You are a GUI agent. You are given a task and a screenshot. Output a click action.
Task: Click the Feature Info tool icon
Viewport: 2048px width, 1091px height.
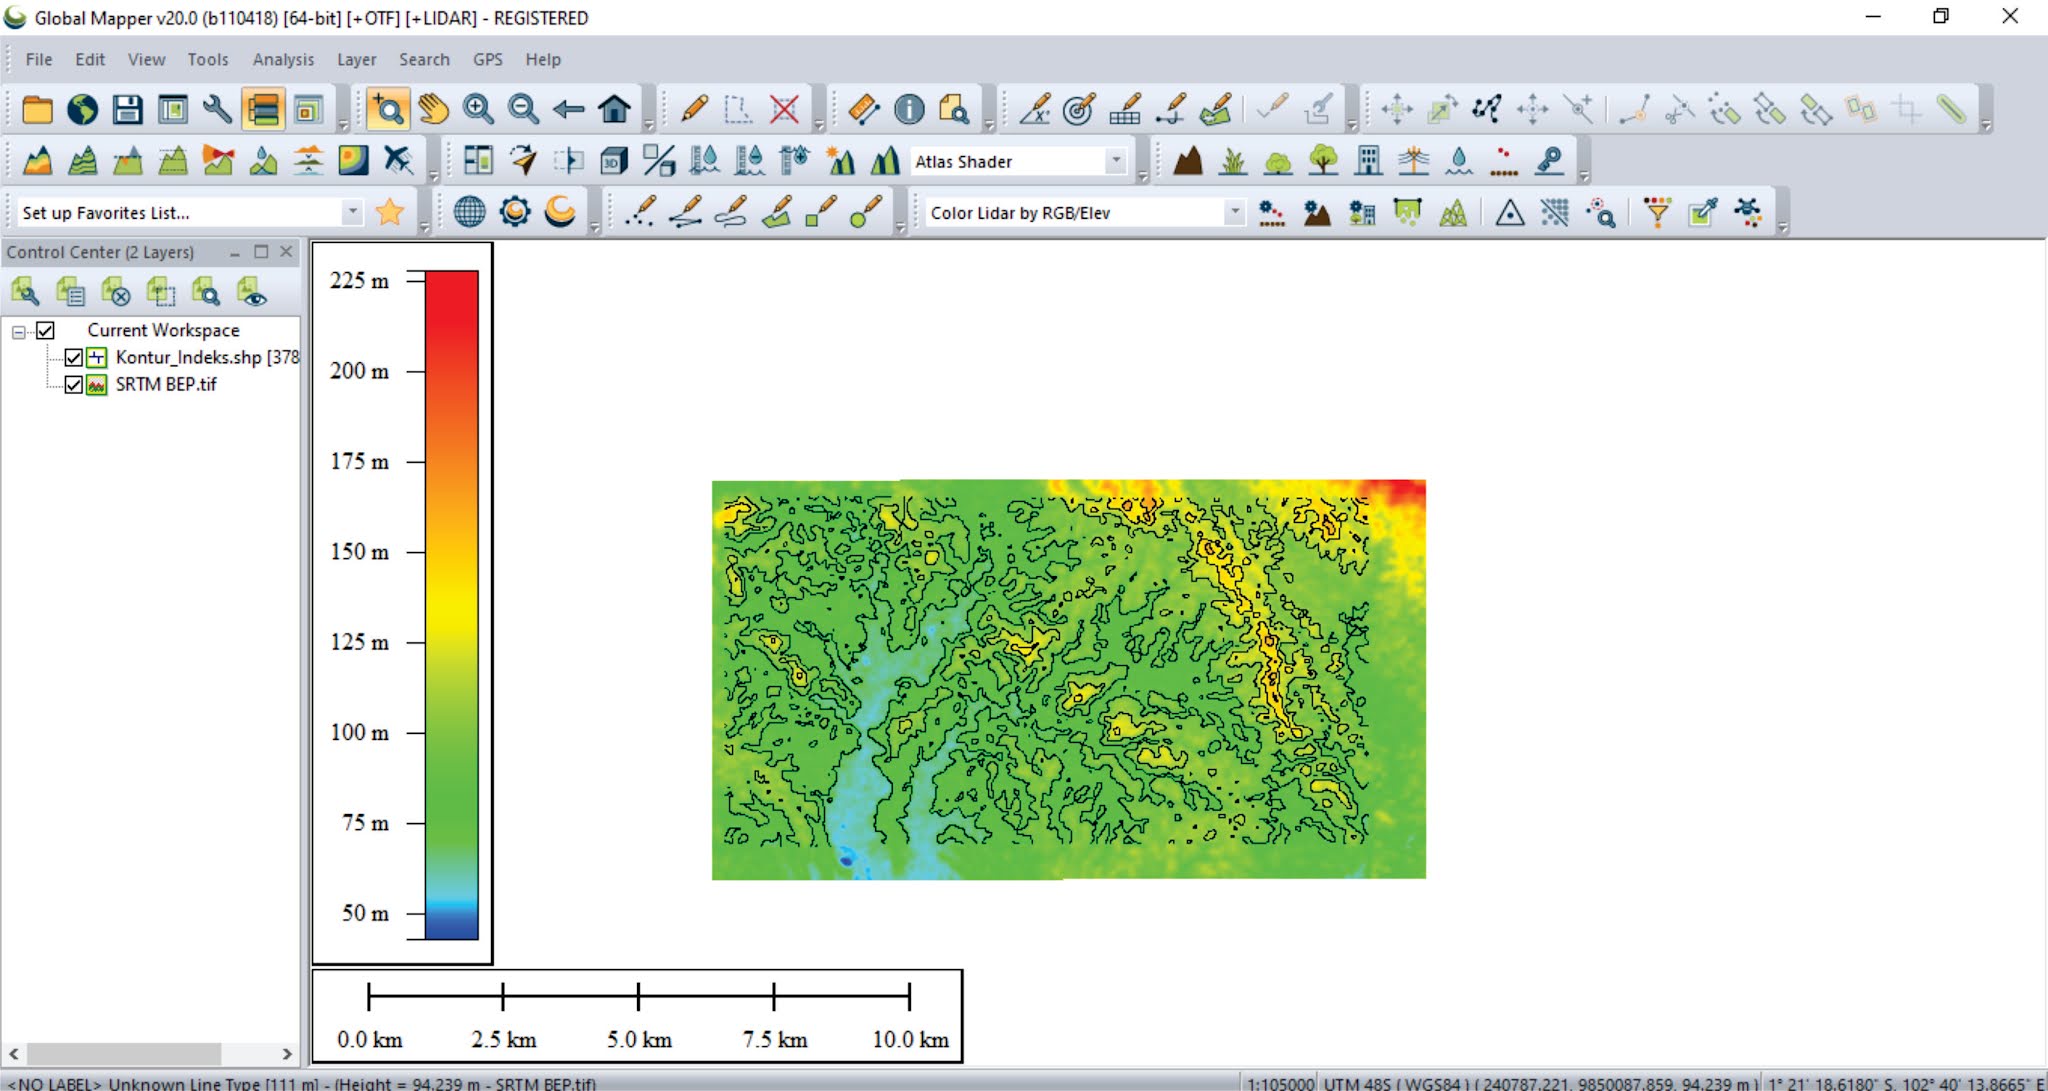click(909, 110)
